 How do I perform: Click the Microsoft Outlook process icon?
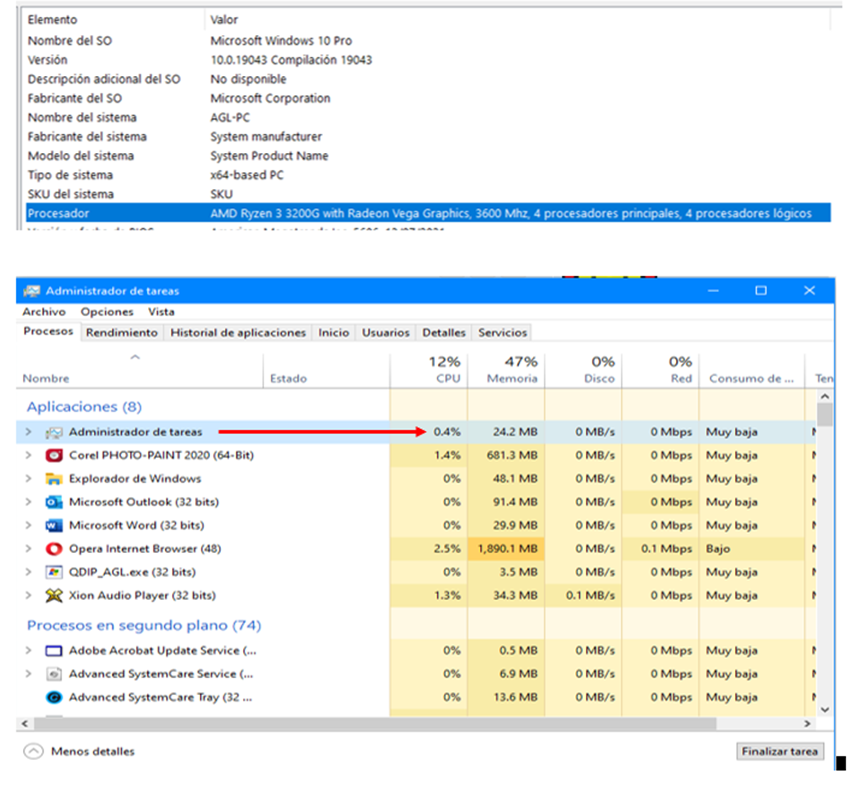pyautogui.click(x=54, y=502)
